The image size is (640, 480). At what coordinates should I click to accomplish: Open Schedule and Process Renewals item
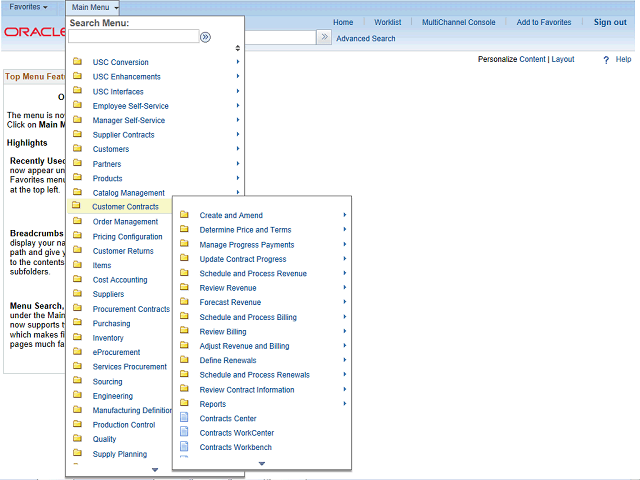(254, 375)
